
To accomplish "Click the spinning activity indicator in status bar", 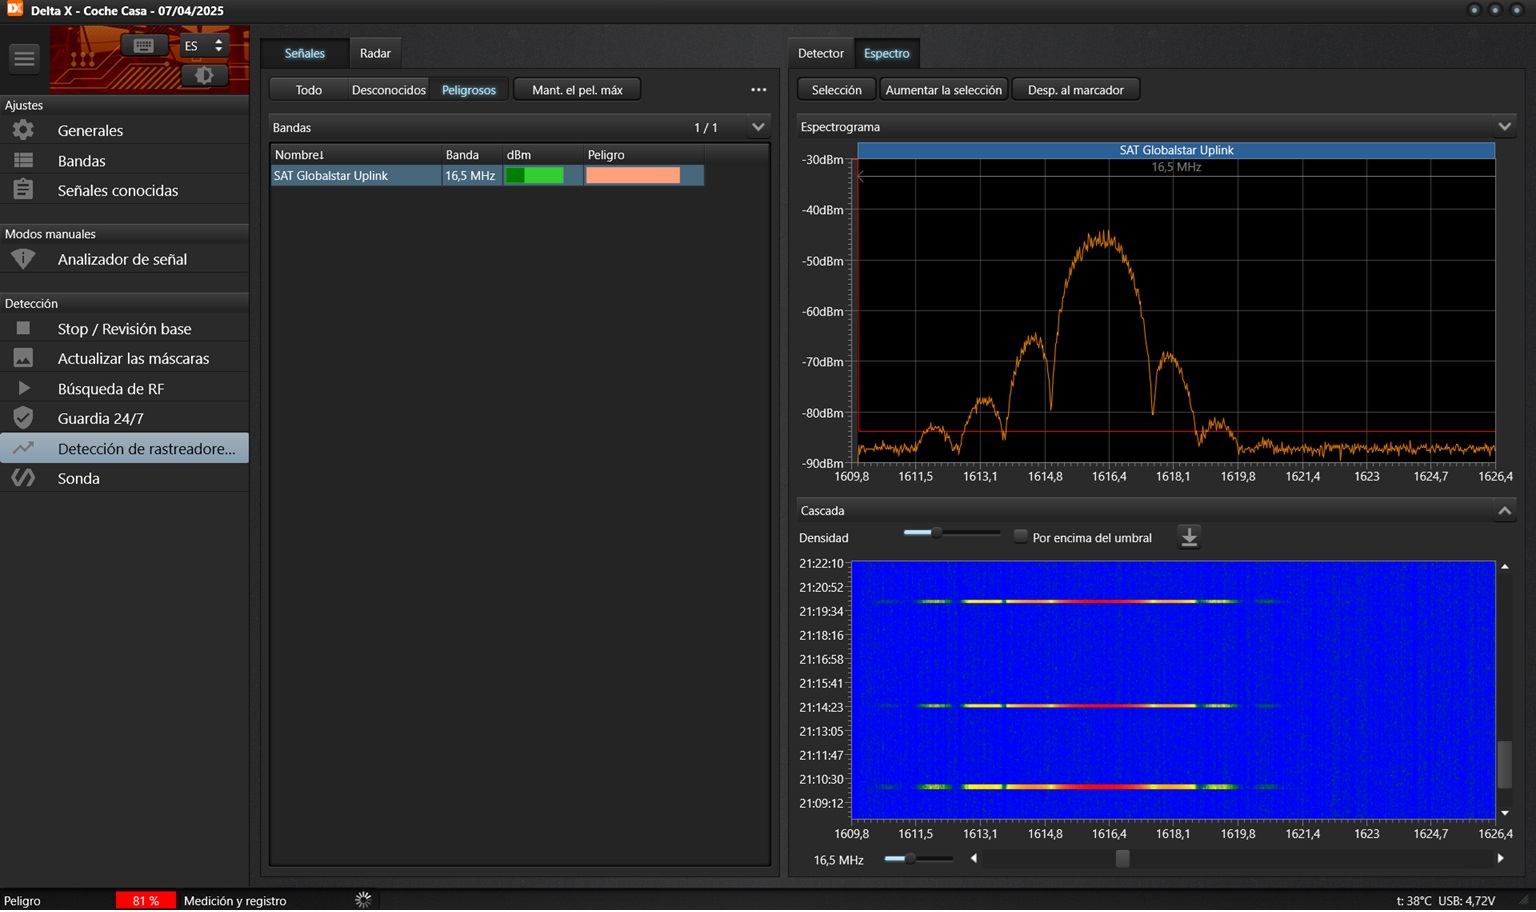I will (363, 900).
